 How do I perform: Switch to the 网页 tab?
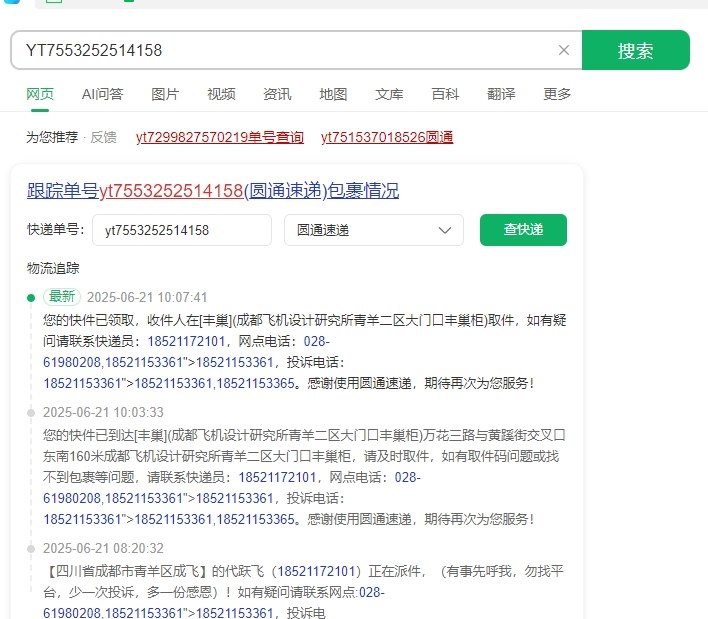coord(40,94)
